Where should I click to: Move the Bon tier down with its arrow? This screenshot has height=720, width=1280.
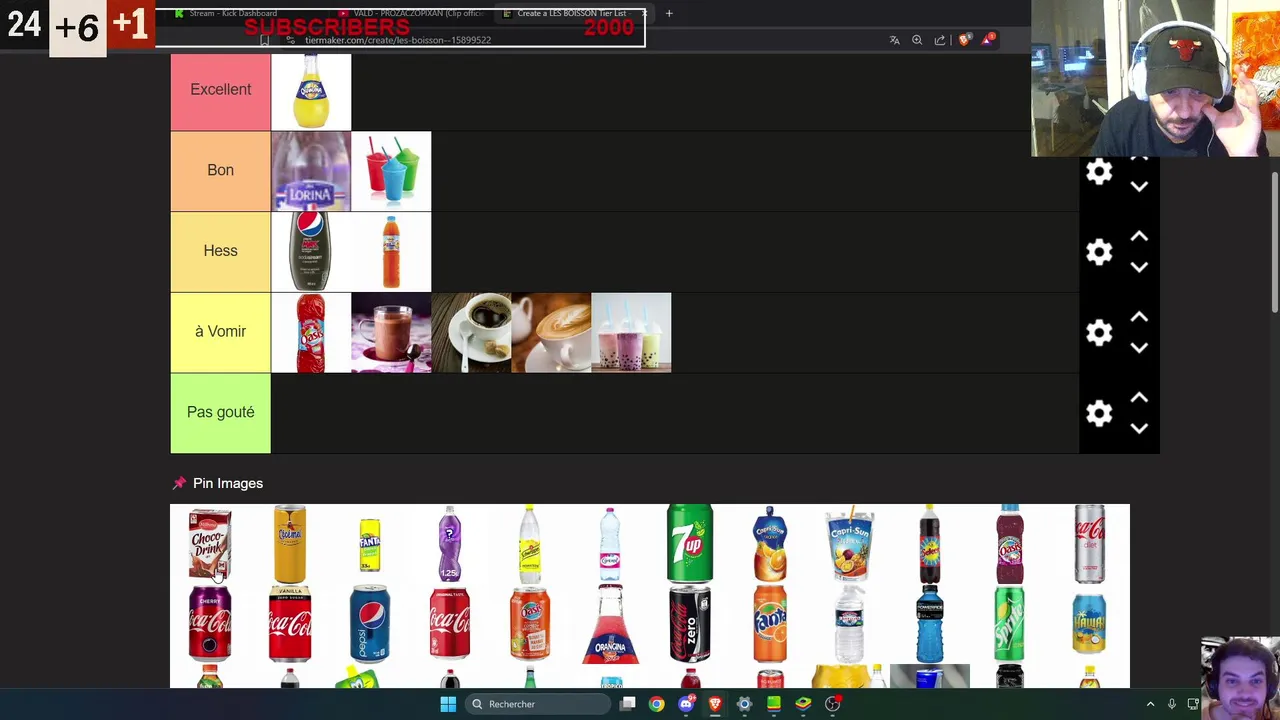(1139, 187)
